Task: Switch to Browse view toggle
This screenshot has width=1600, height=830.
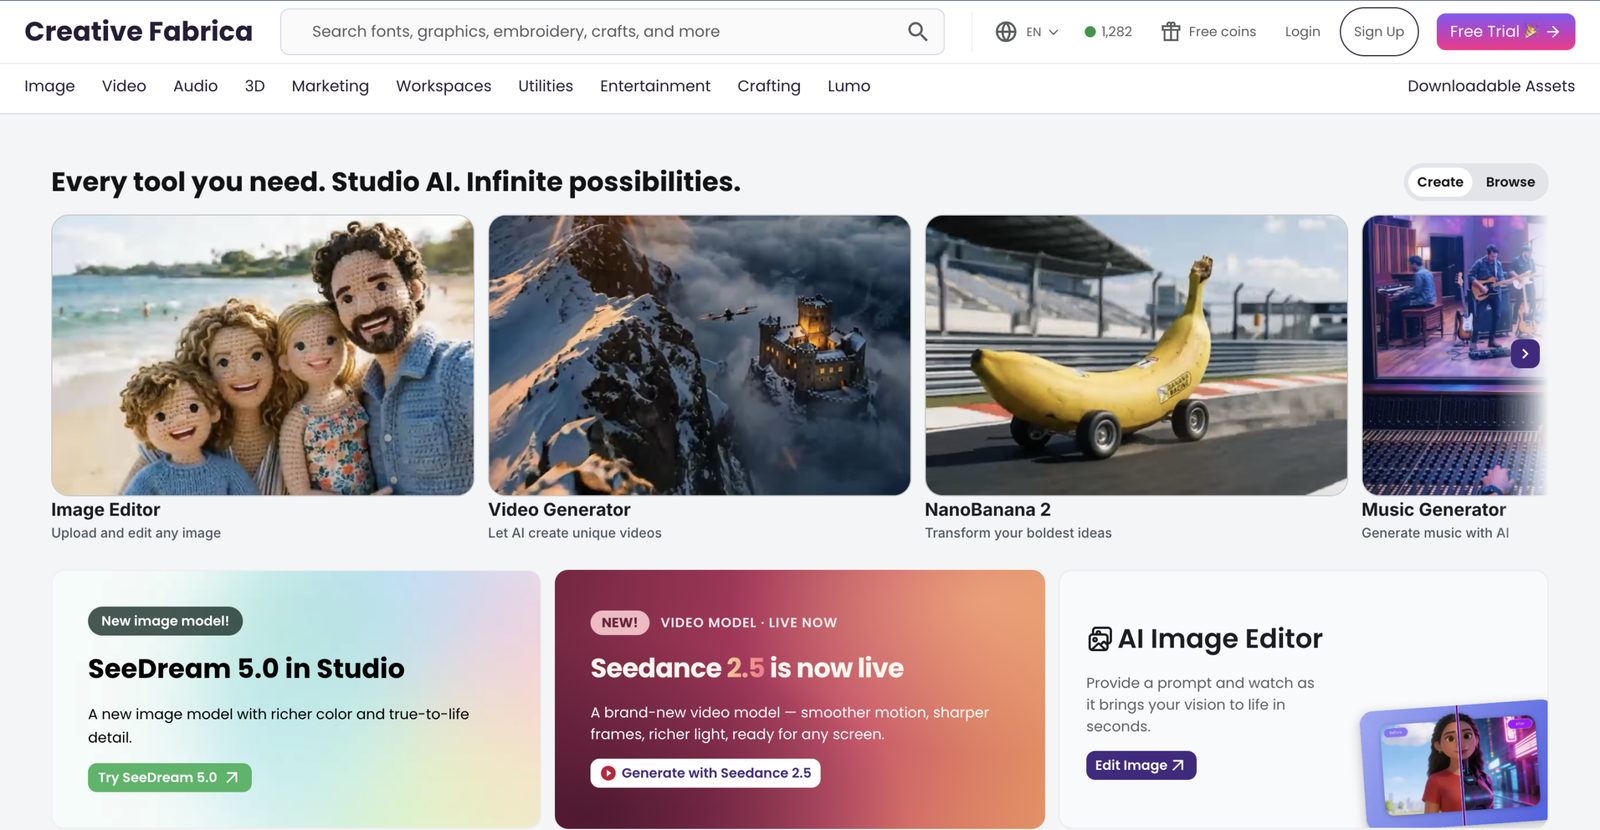Action: [1510, 182]
